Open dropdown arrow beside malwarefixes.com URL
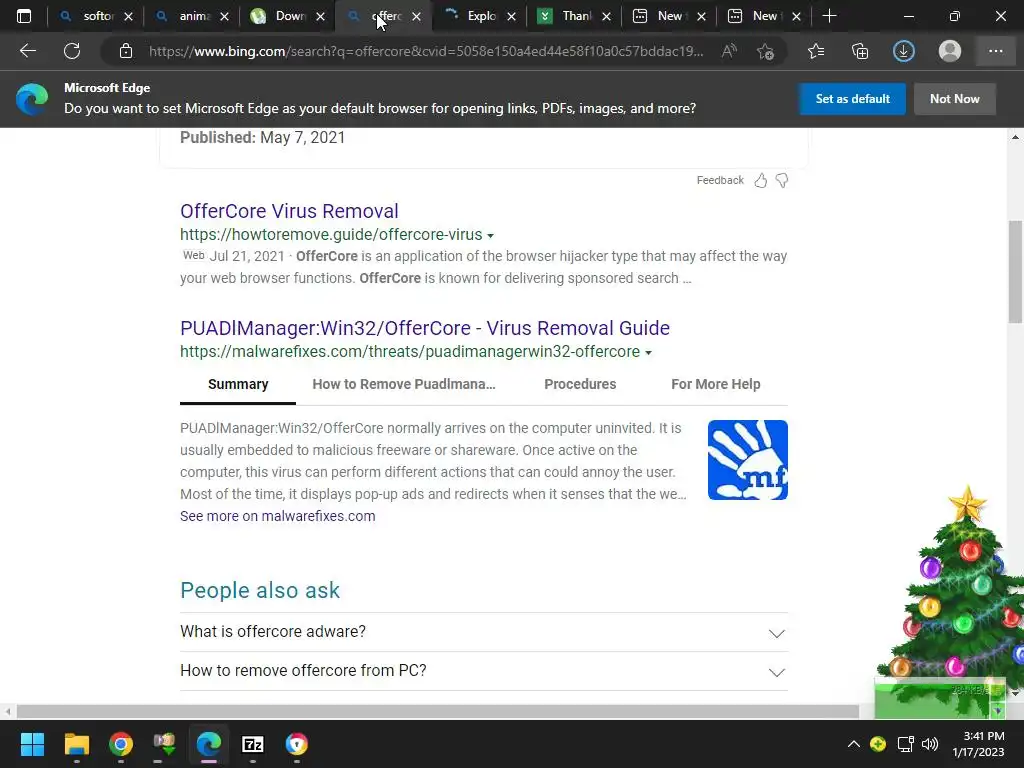Image resolution: width=1024 pixels, height=768 pixels. (648, 353)
